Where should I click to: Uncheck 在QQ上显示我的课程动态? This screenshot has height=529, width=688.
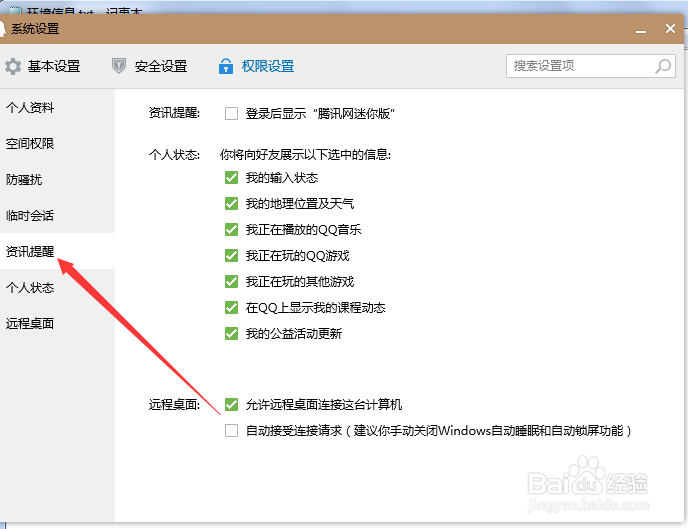(231, 307)
